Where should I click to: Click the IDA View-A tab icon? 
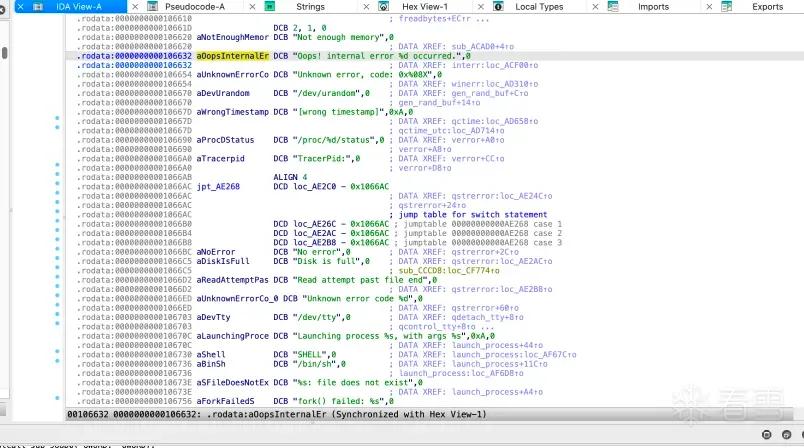(x=38, y=7)
